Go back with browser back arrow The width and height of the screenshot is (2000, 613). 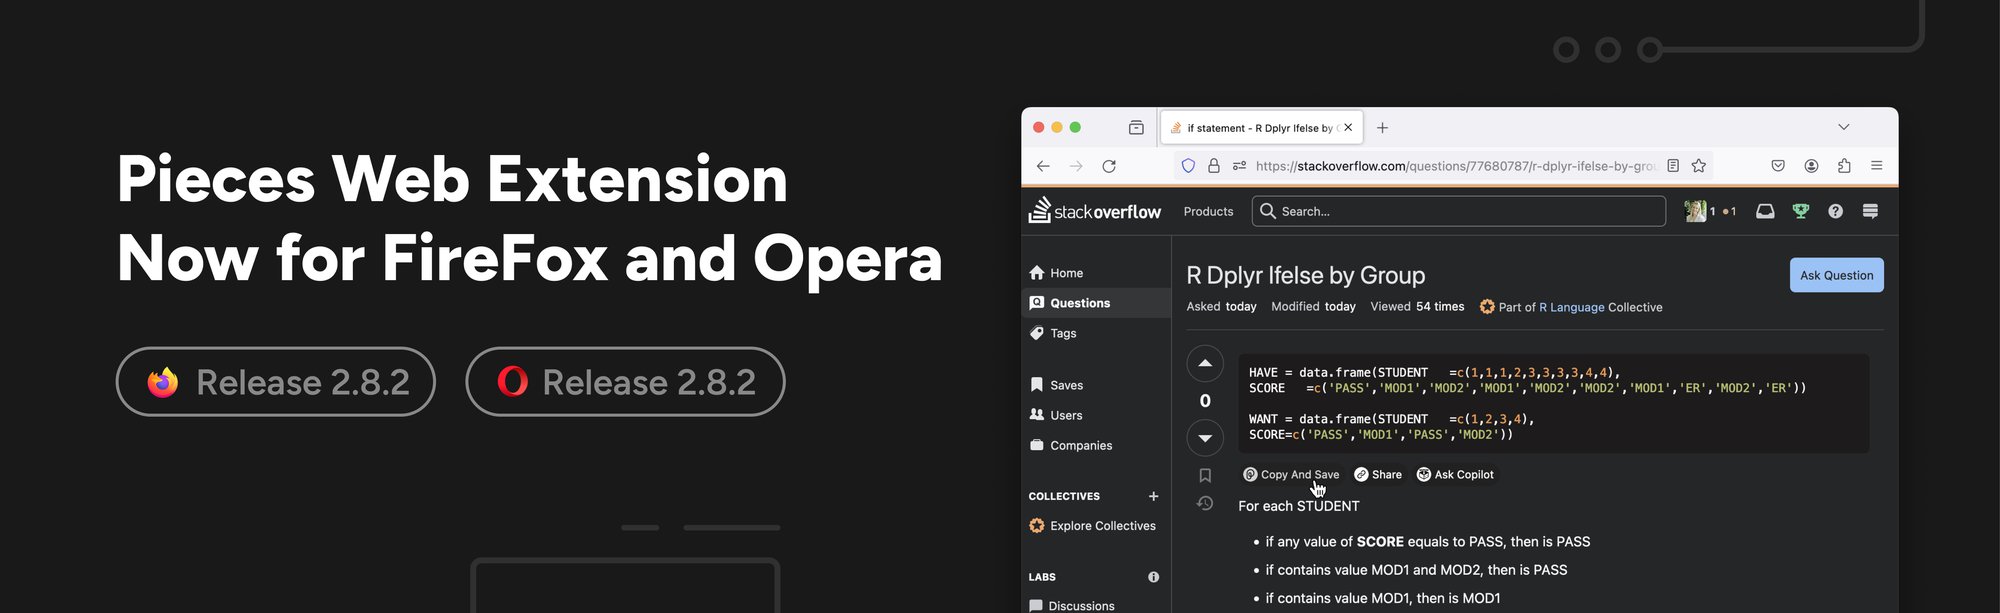pyautogui.click(x=1043, y=166)
